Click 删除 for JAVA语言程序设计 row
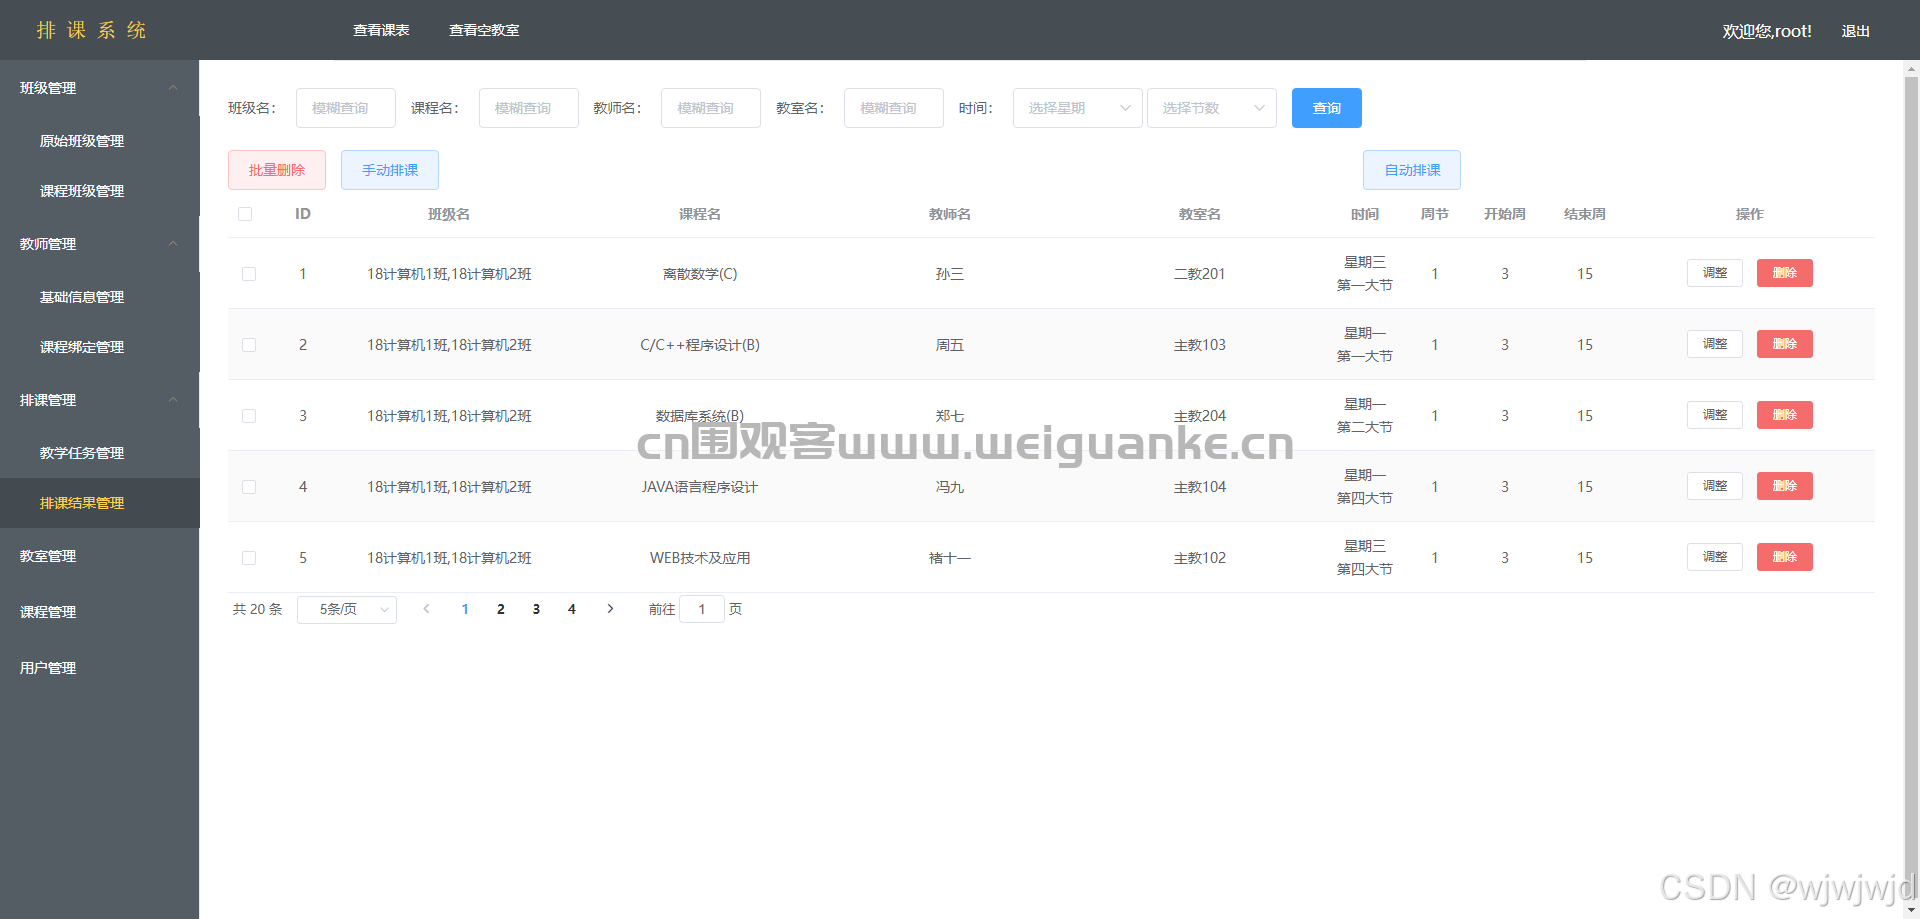This screenshot has width=1920, height=919. pyautogui.click(x=1785, y=486)
